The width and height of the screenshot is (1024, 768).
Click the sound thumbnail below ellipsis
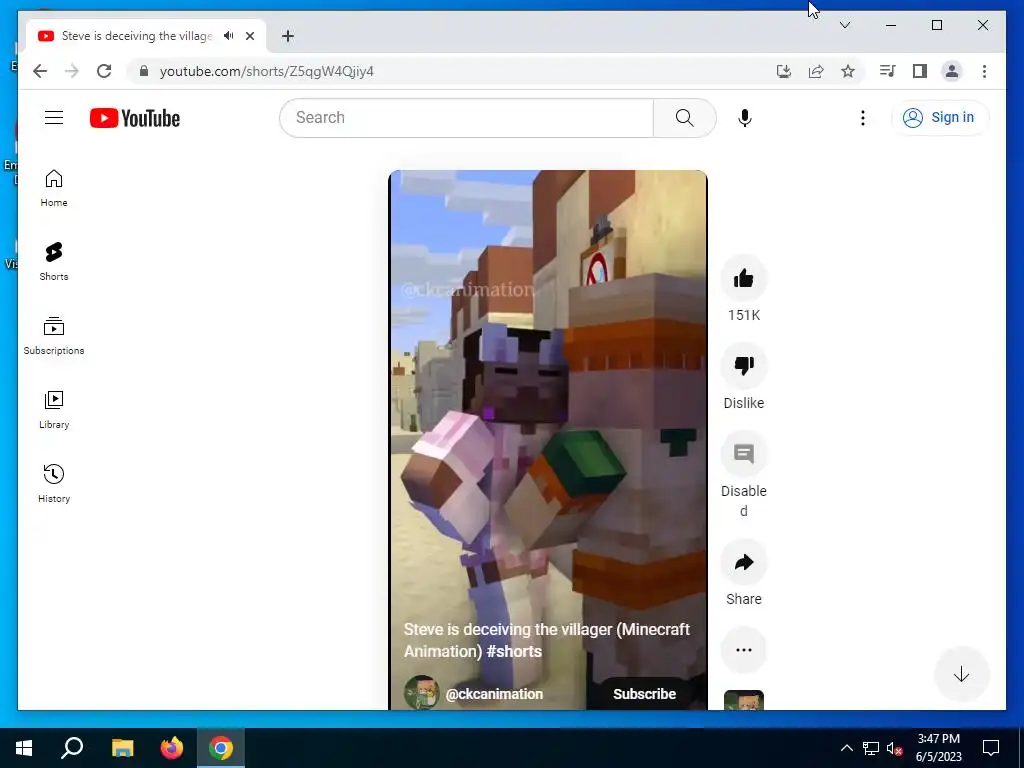(x=744, y=700)
